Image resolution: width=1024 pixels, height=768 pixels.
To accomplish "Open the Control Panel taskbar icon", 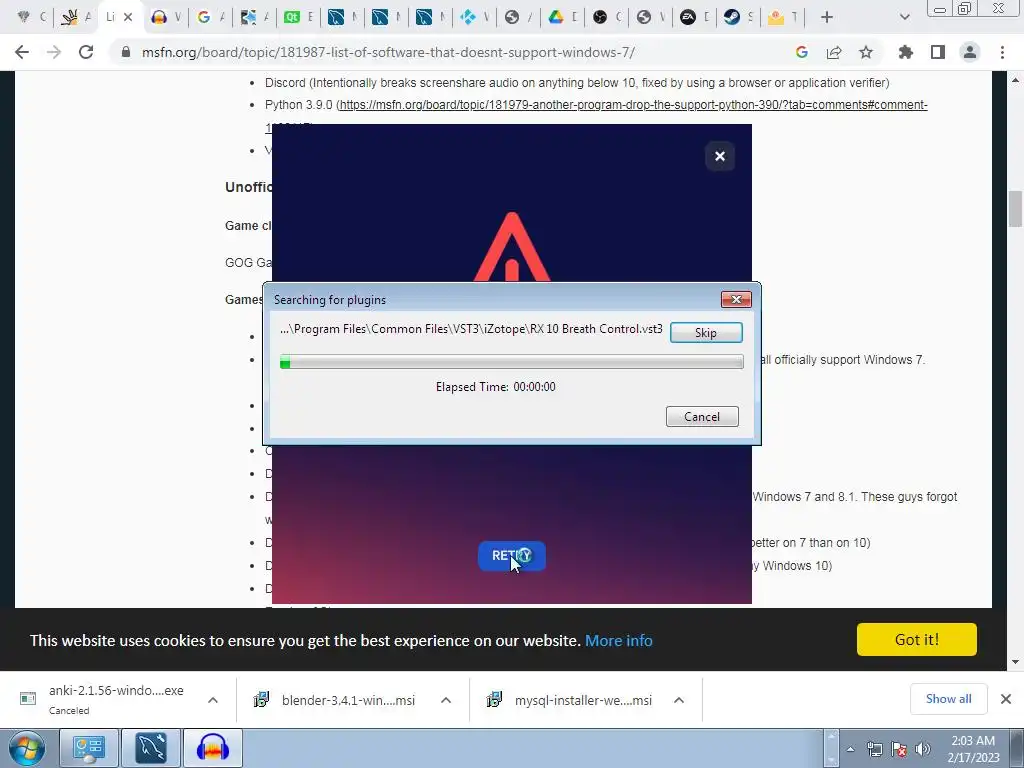I will click(x=89, y=748).
